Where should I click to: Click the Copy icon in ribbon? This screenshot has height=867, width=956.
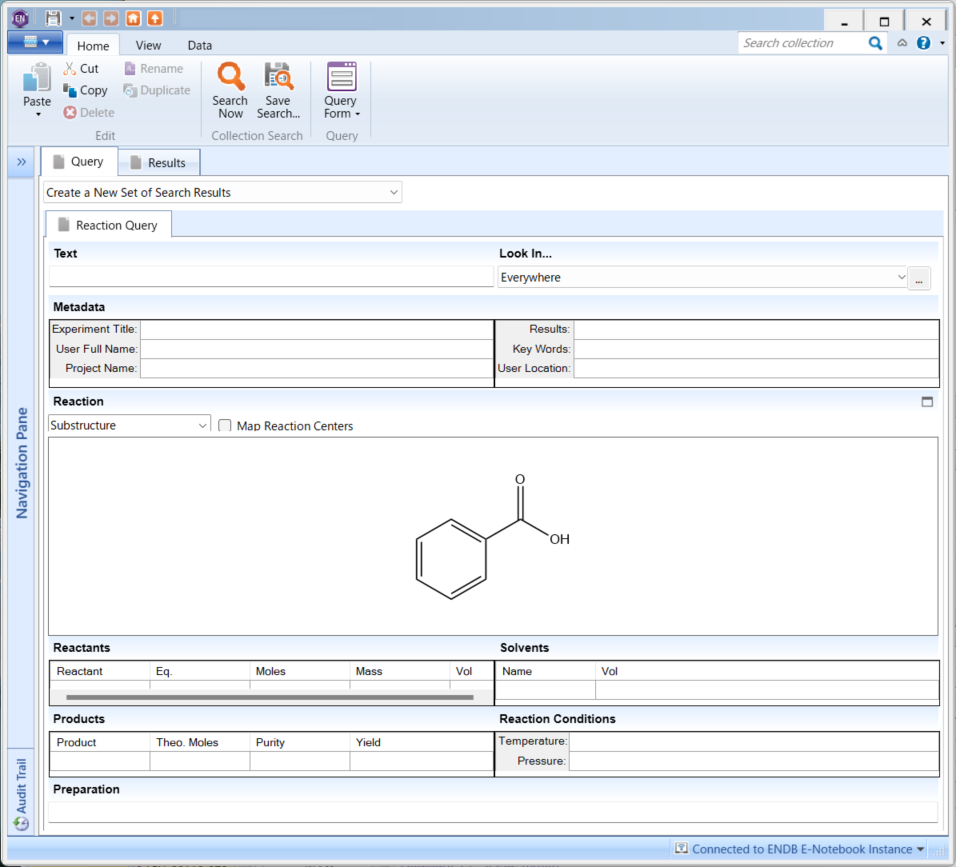click(x=70, y=91)
